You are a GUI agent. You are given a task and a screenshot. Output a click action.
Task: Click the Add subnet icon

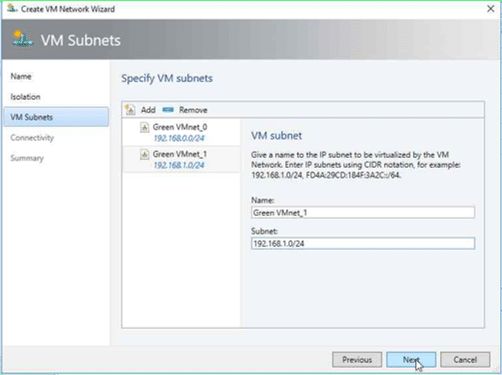[130, 110]
